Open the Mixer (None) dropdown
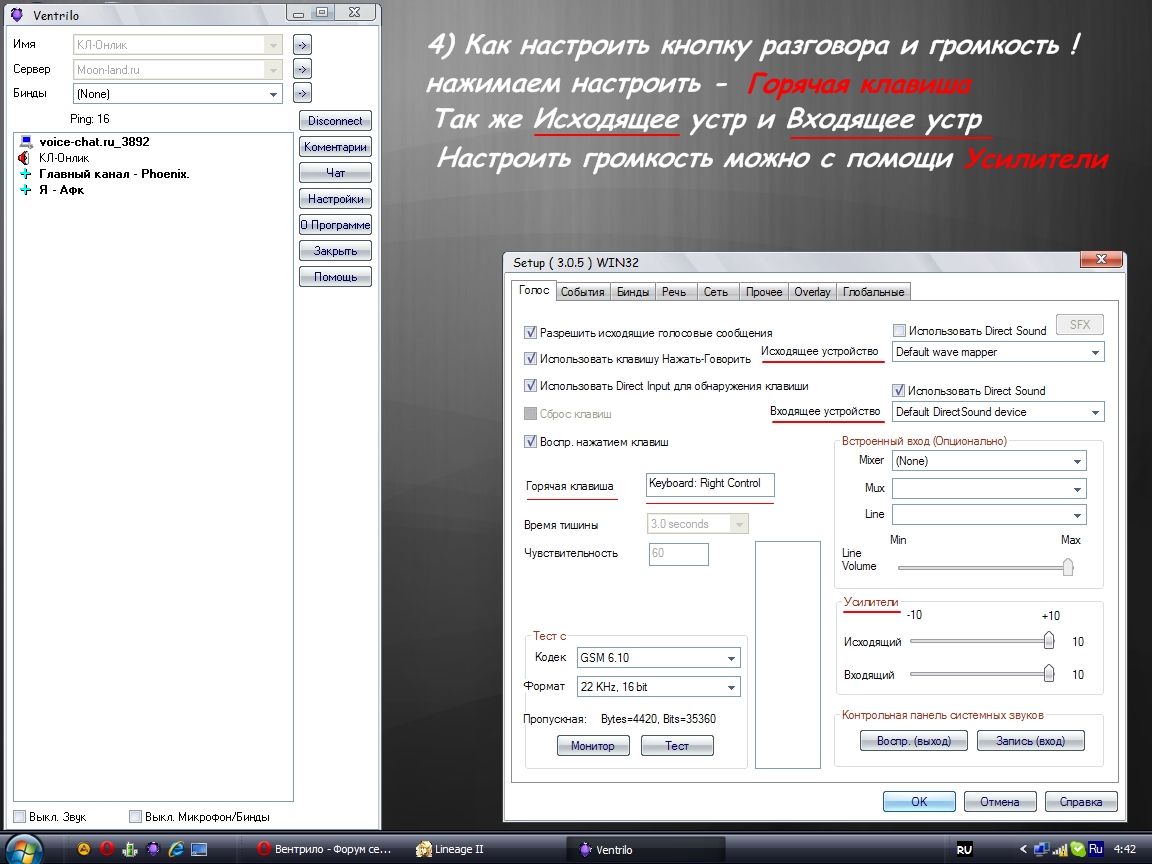Screen dimensions: 1152x864 coord(989,461)
